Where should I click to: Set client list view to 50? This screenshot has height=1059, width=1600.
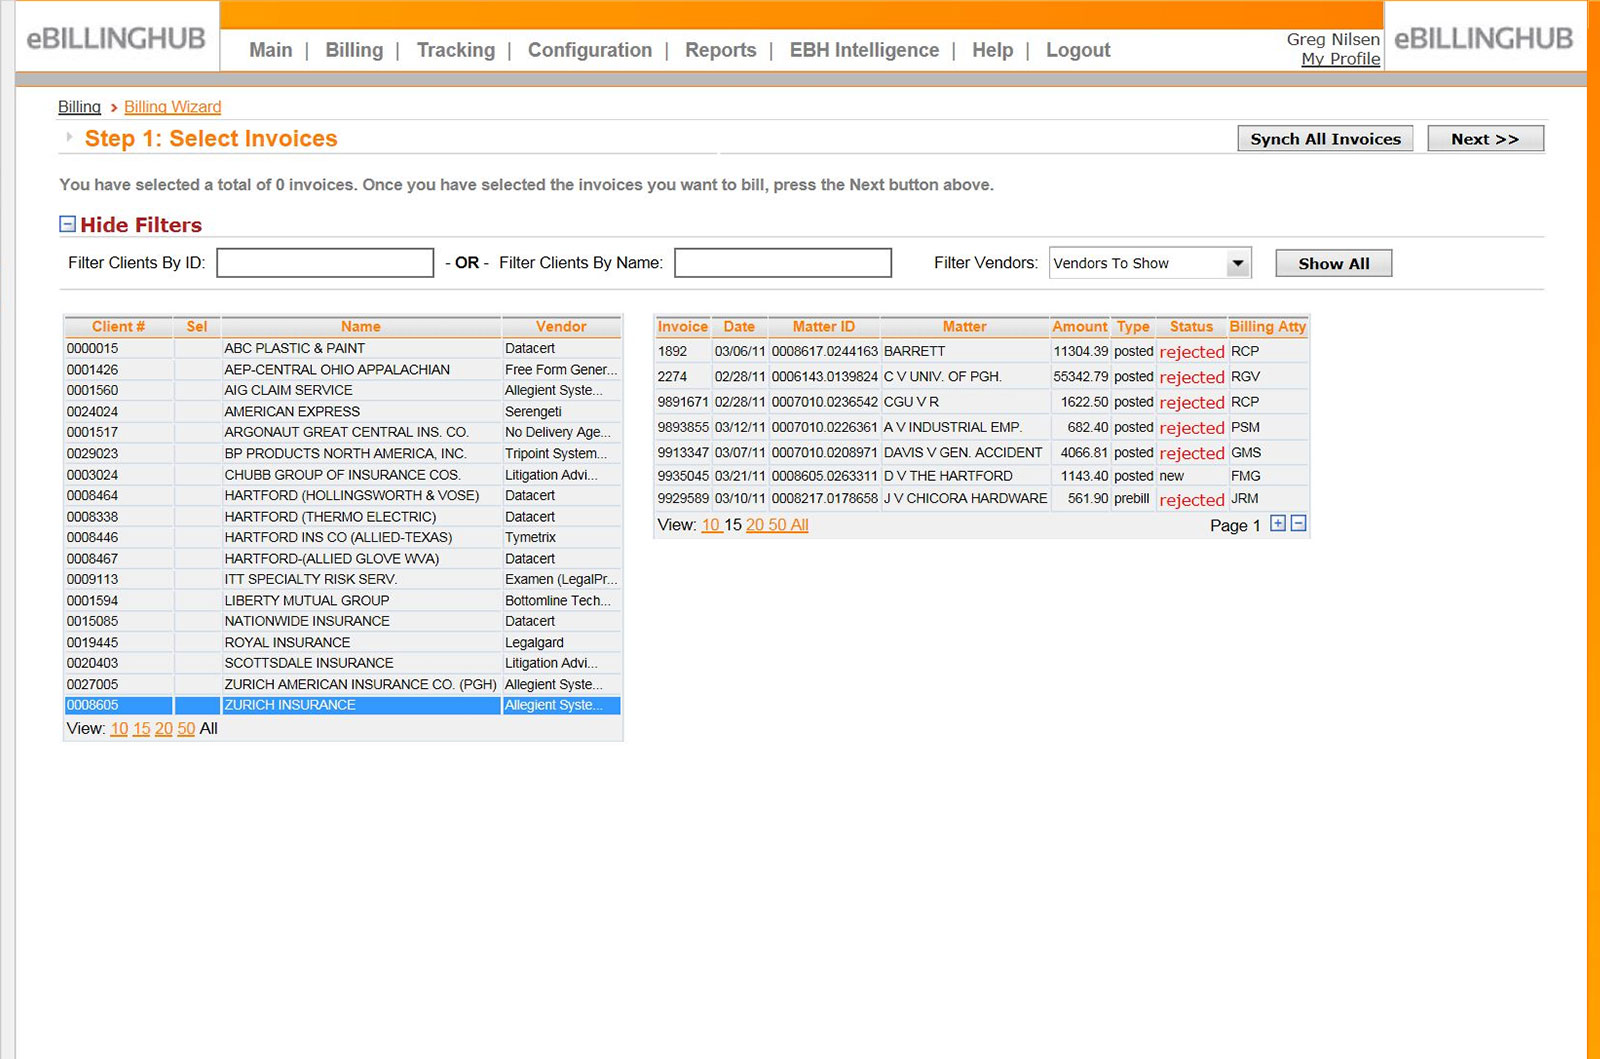(186, 729)
